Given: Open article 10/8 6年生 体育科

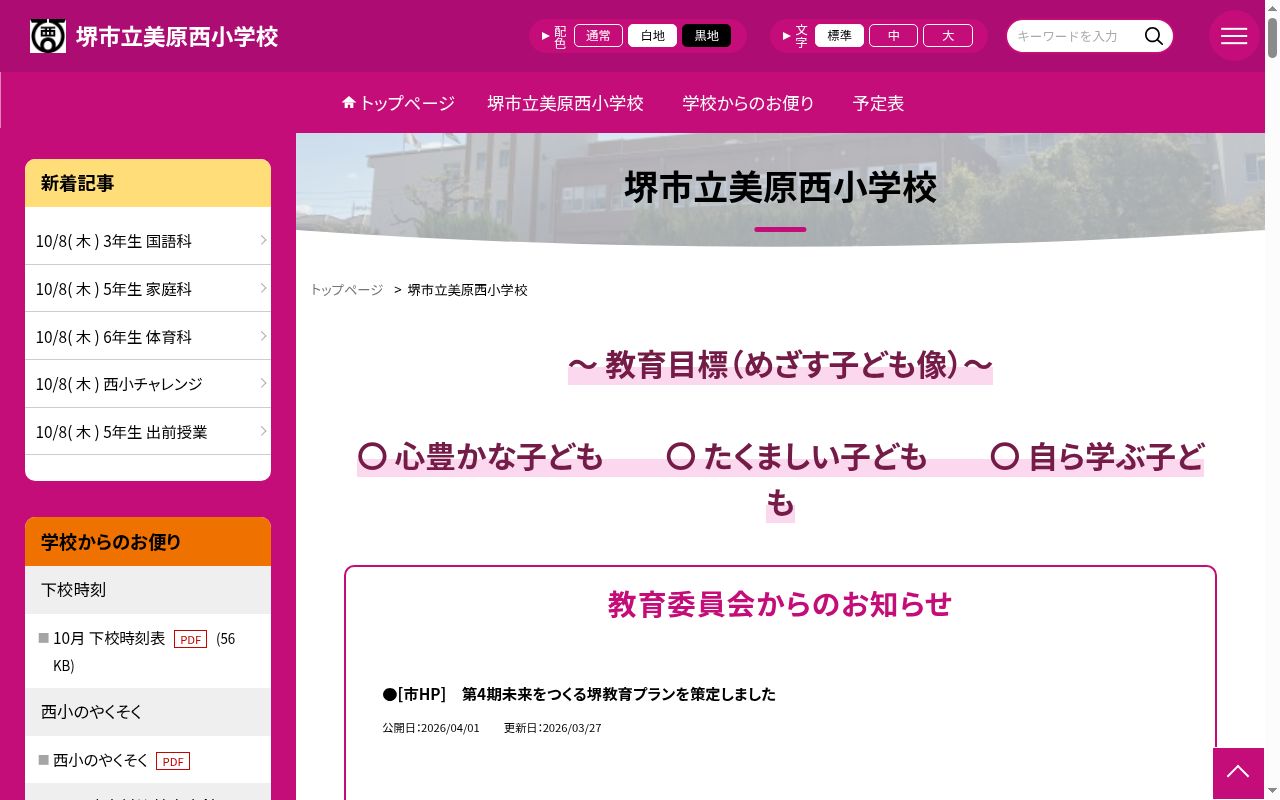Looking at the screenshot, I should click(x=148, y=337).
